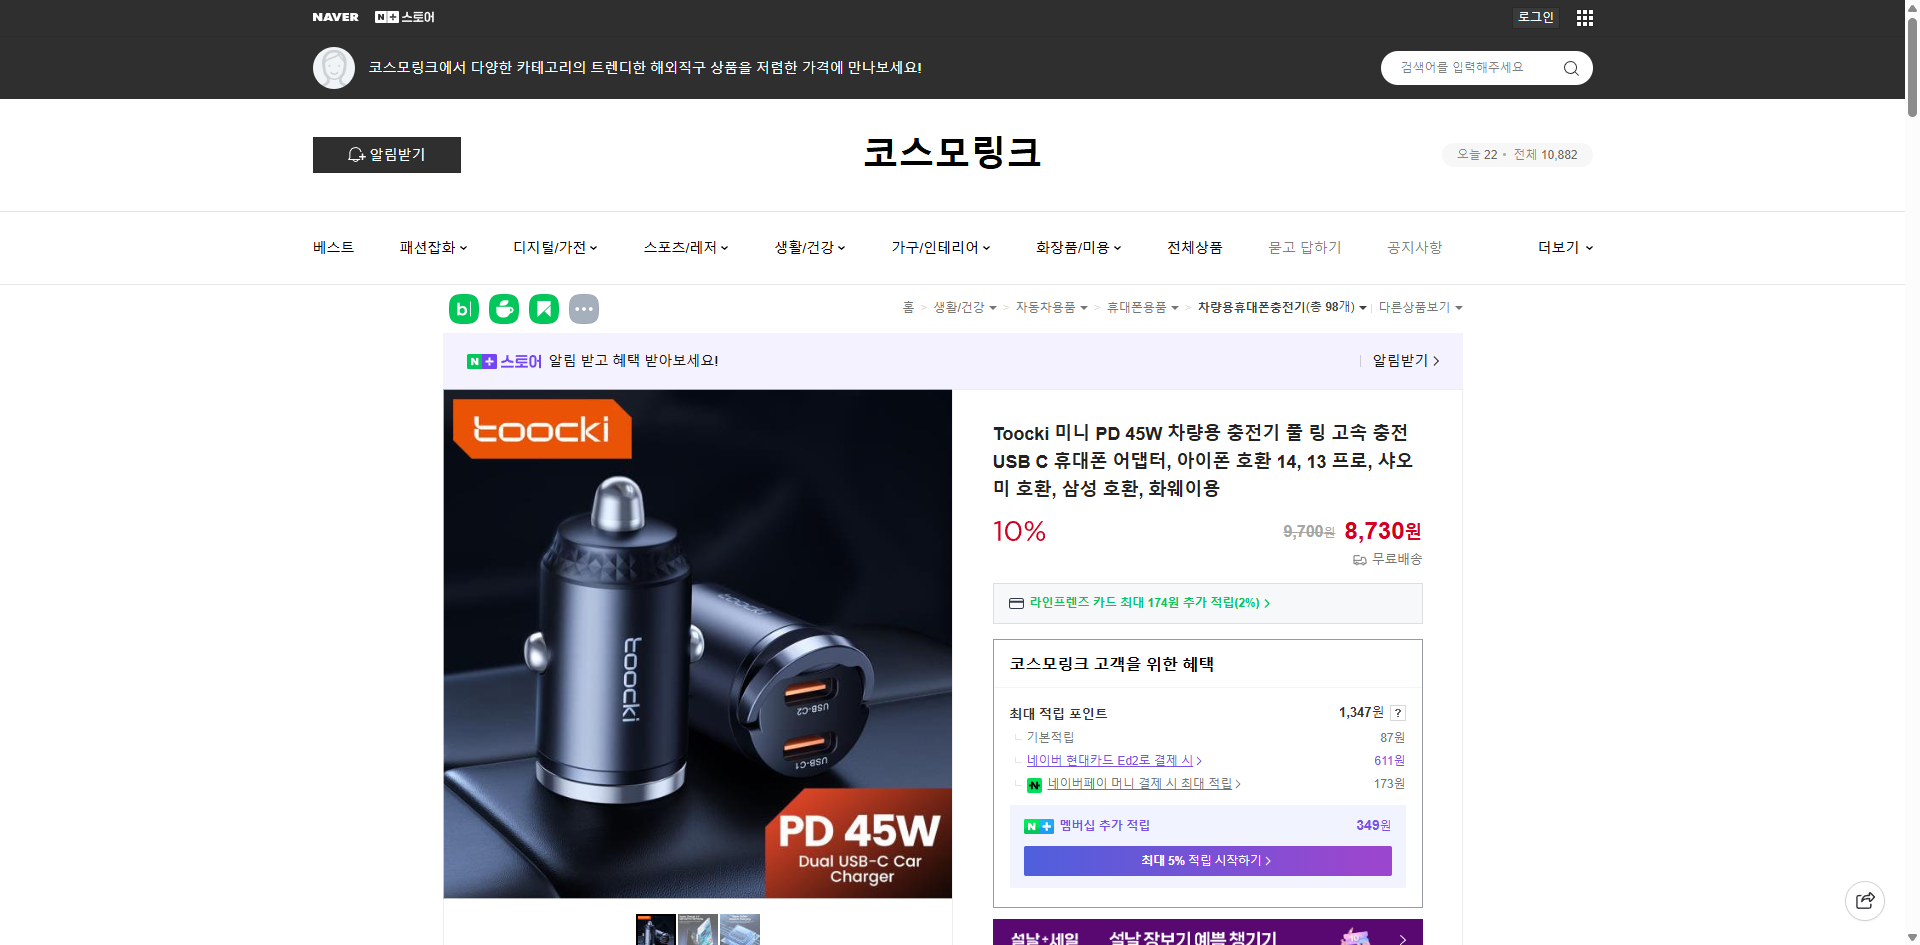Click the floating share icon at bottom right
The height and width of the screenshot is (945, 1920).
(x=1865, y=900)
